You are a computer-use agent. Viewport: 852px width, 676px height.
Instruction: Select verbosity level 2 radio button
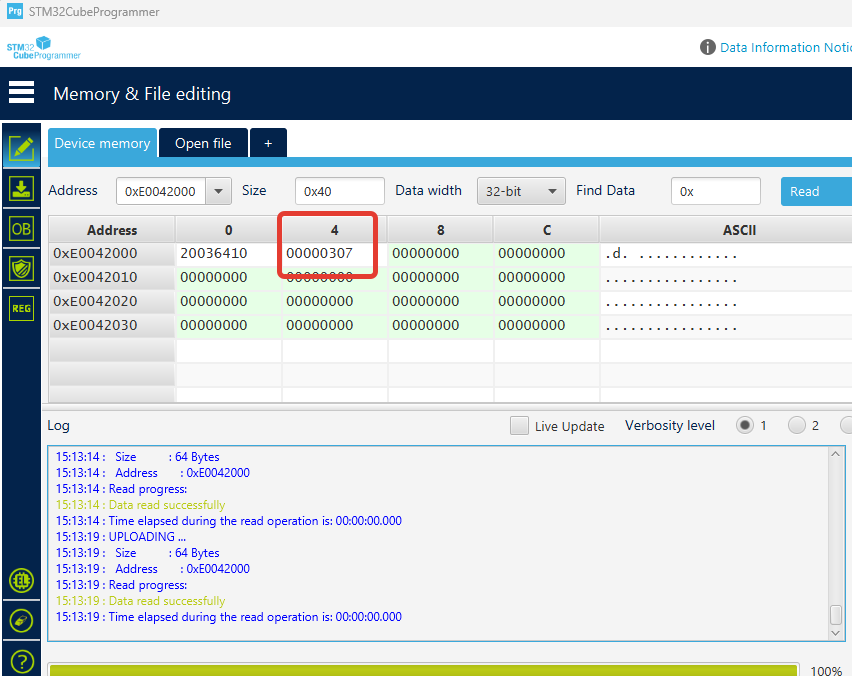click(797, 425)
